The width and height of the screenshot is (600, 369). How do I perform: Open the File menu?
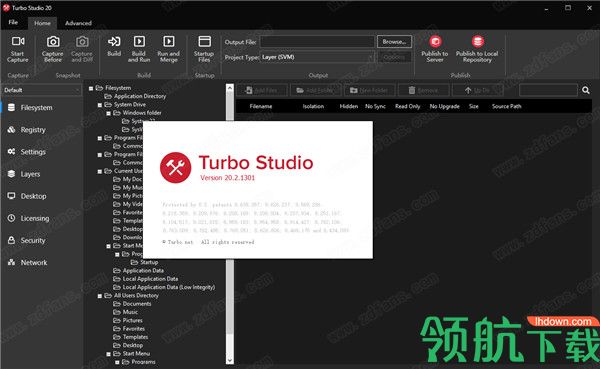[13, 23]
